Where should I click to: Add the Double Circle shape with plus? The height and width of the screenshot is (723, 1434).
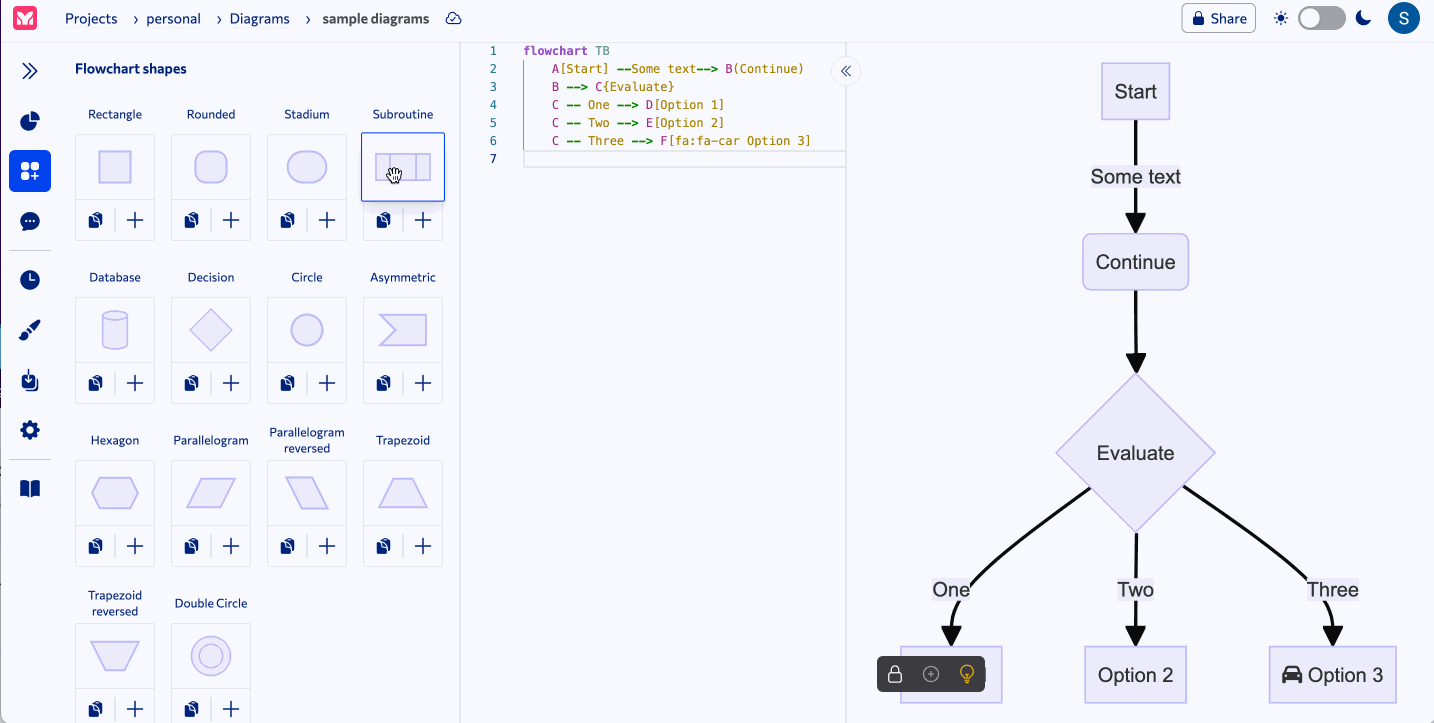[231, 709]
